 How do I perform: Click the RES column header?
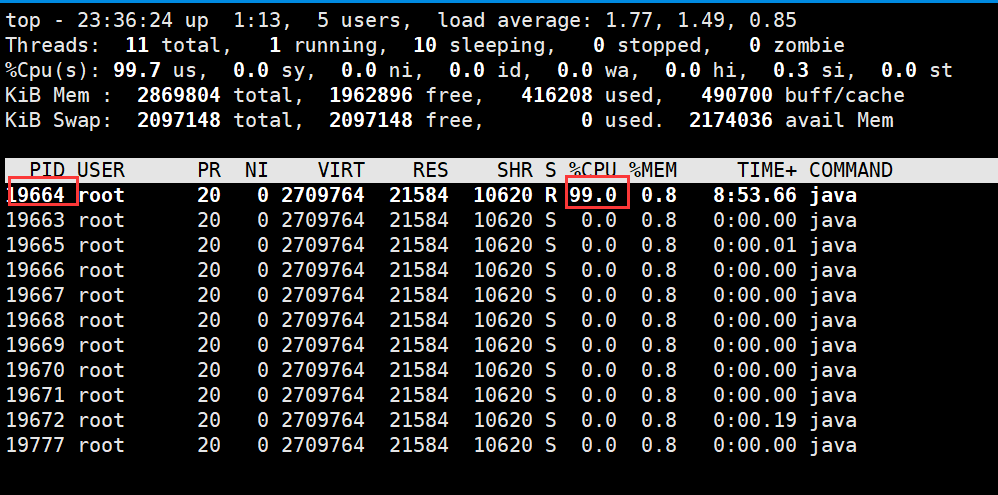tap(431, 171)
